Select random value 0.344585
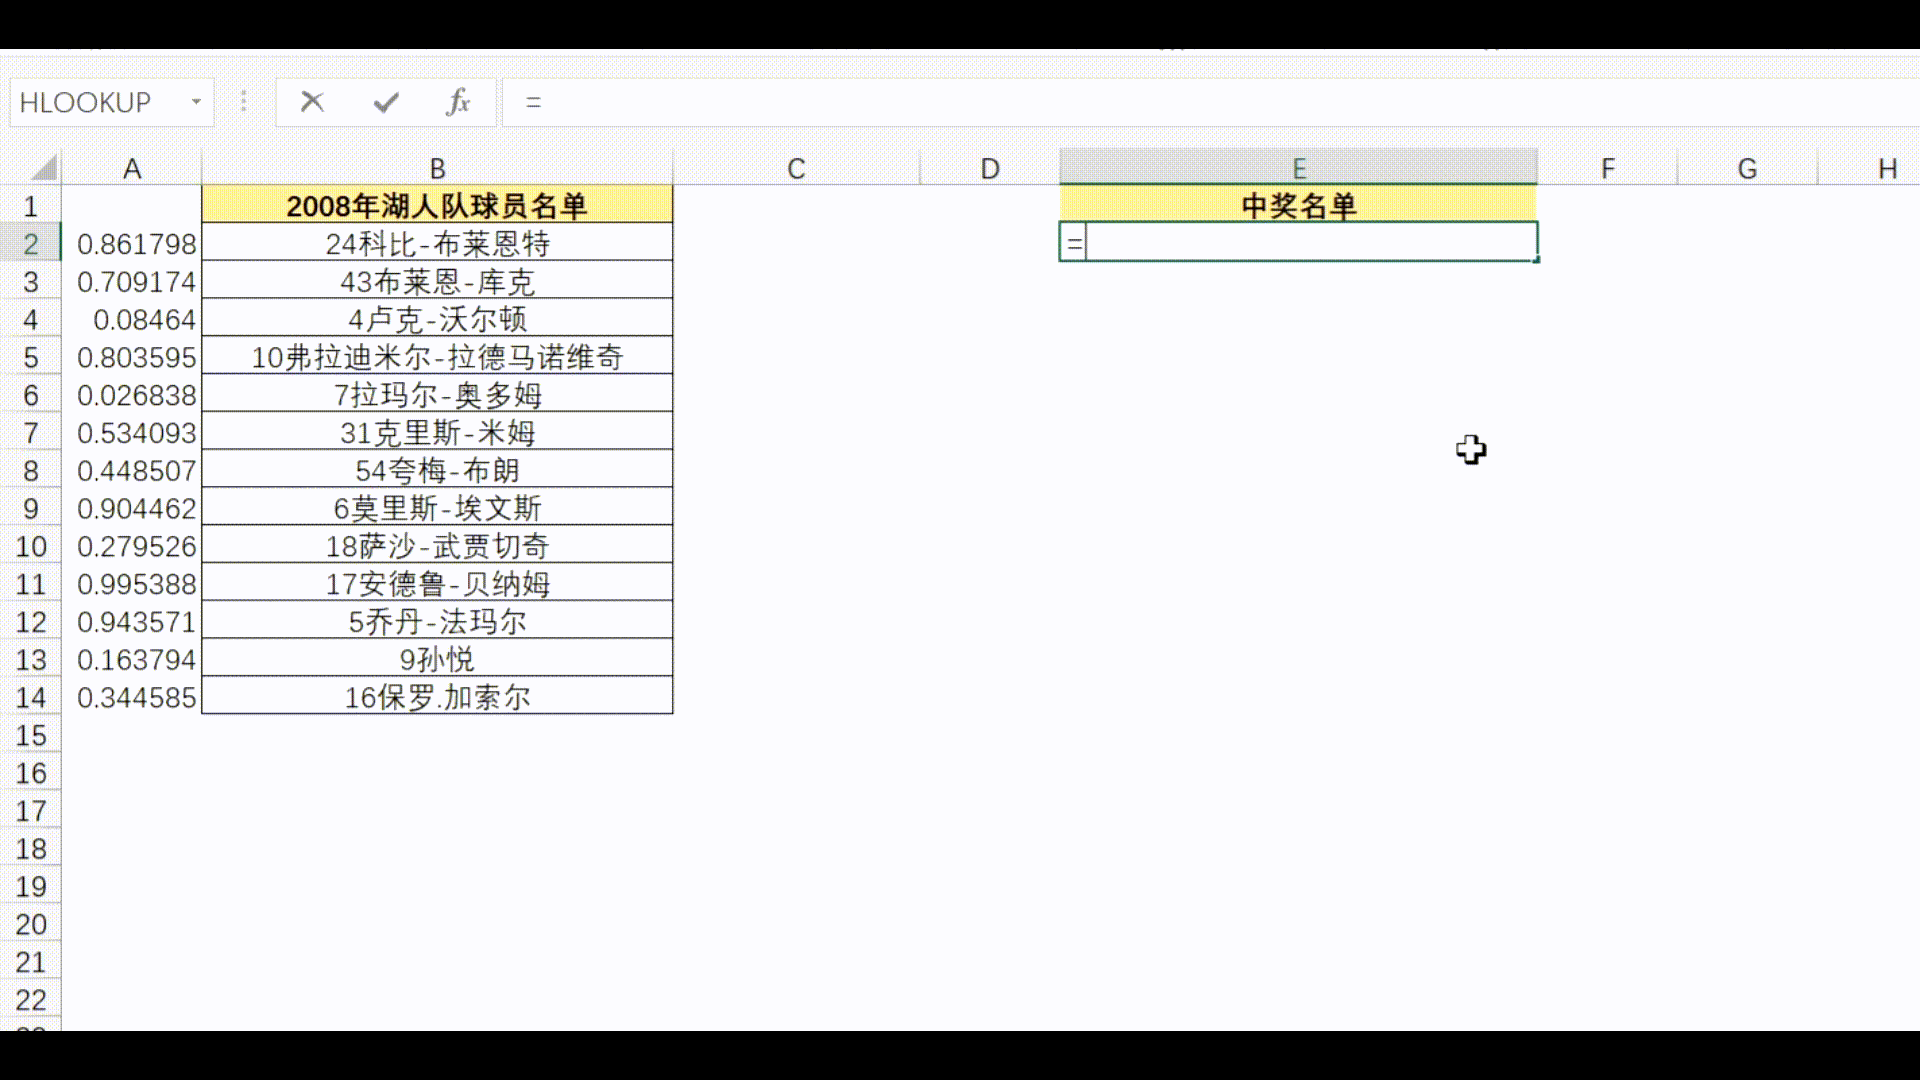Viewport: 1920px width, 1080px height. (132, 697)
